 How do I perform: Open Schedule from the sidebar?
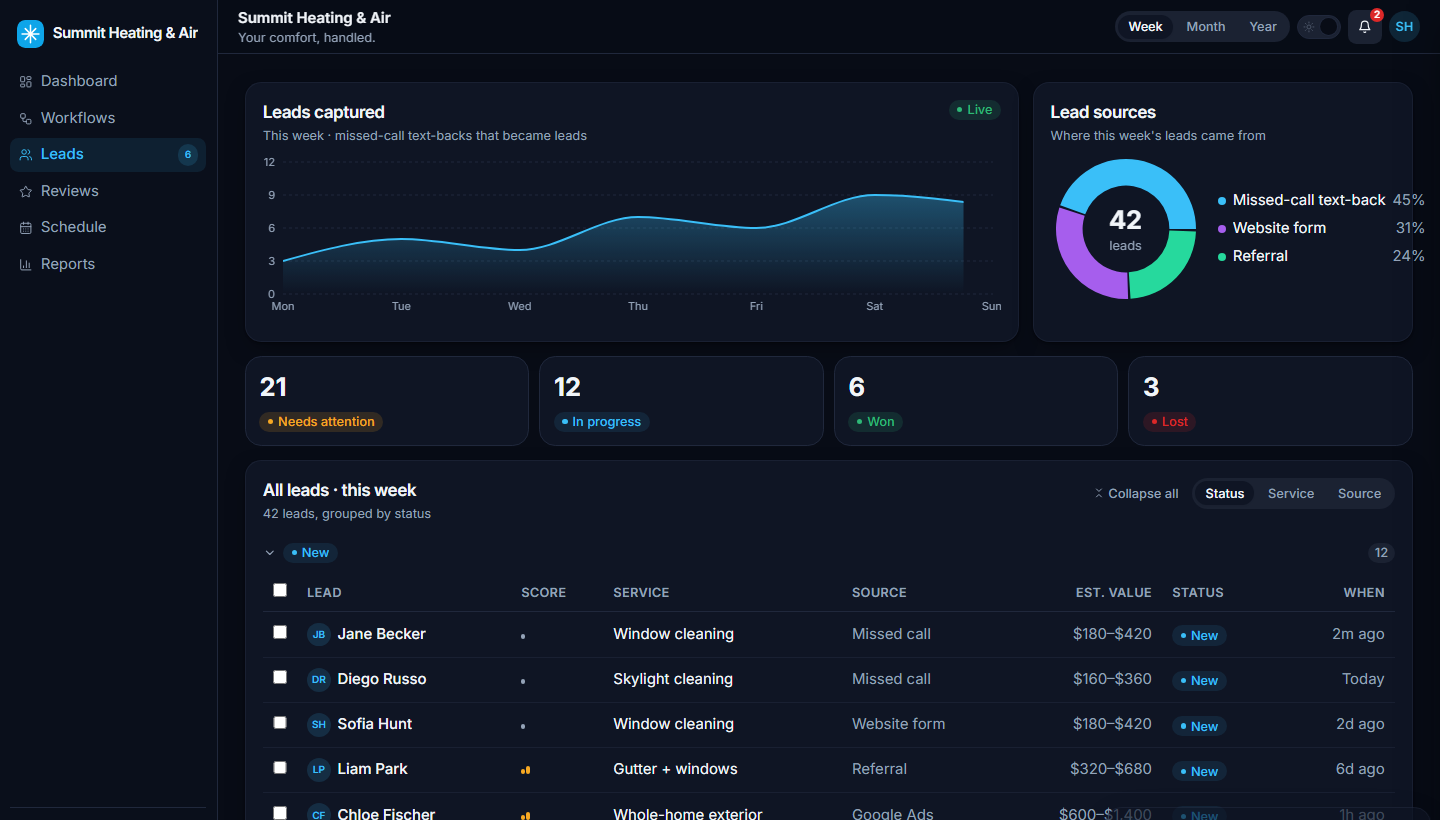[108, 227]
